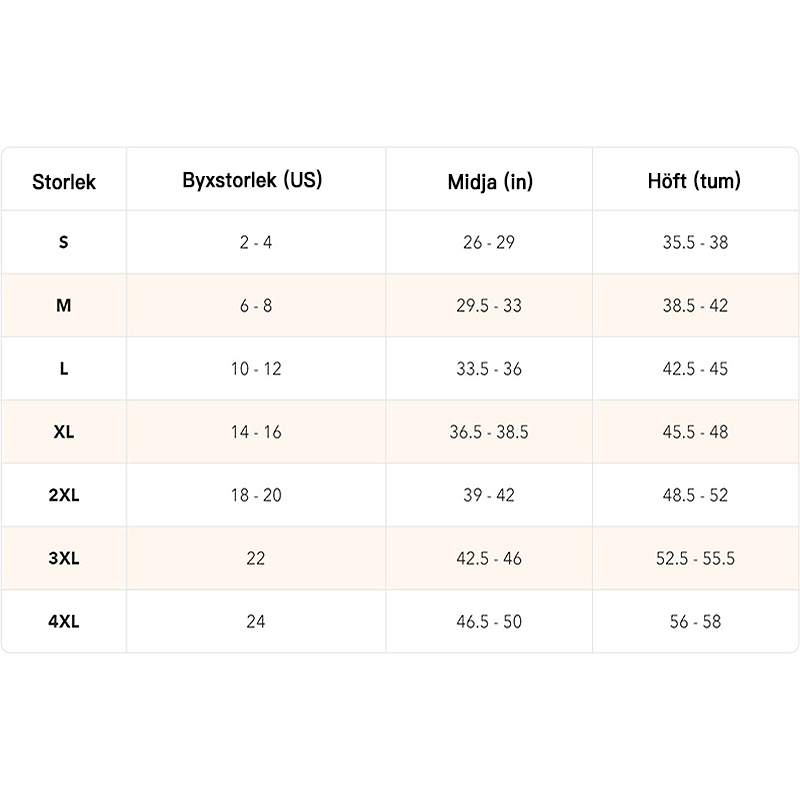This screenshot has width=800, height=800.
Task: Click the S size row label
Action: point(64,242)
